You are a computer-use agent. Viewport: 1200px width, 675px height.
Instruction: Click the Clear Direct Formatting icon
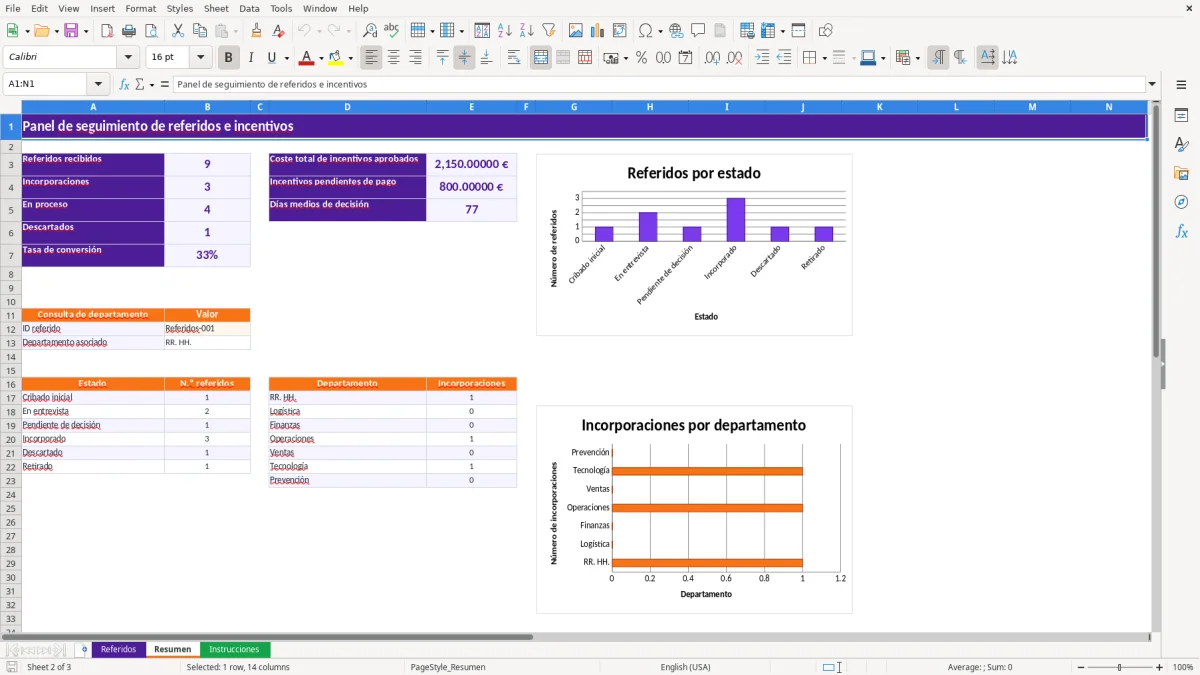(277, 31)
